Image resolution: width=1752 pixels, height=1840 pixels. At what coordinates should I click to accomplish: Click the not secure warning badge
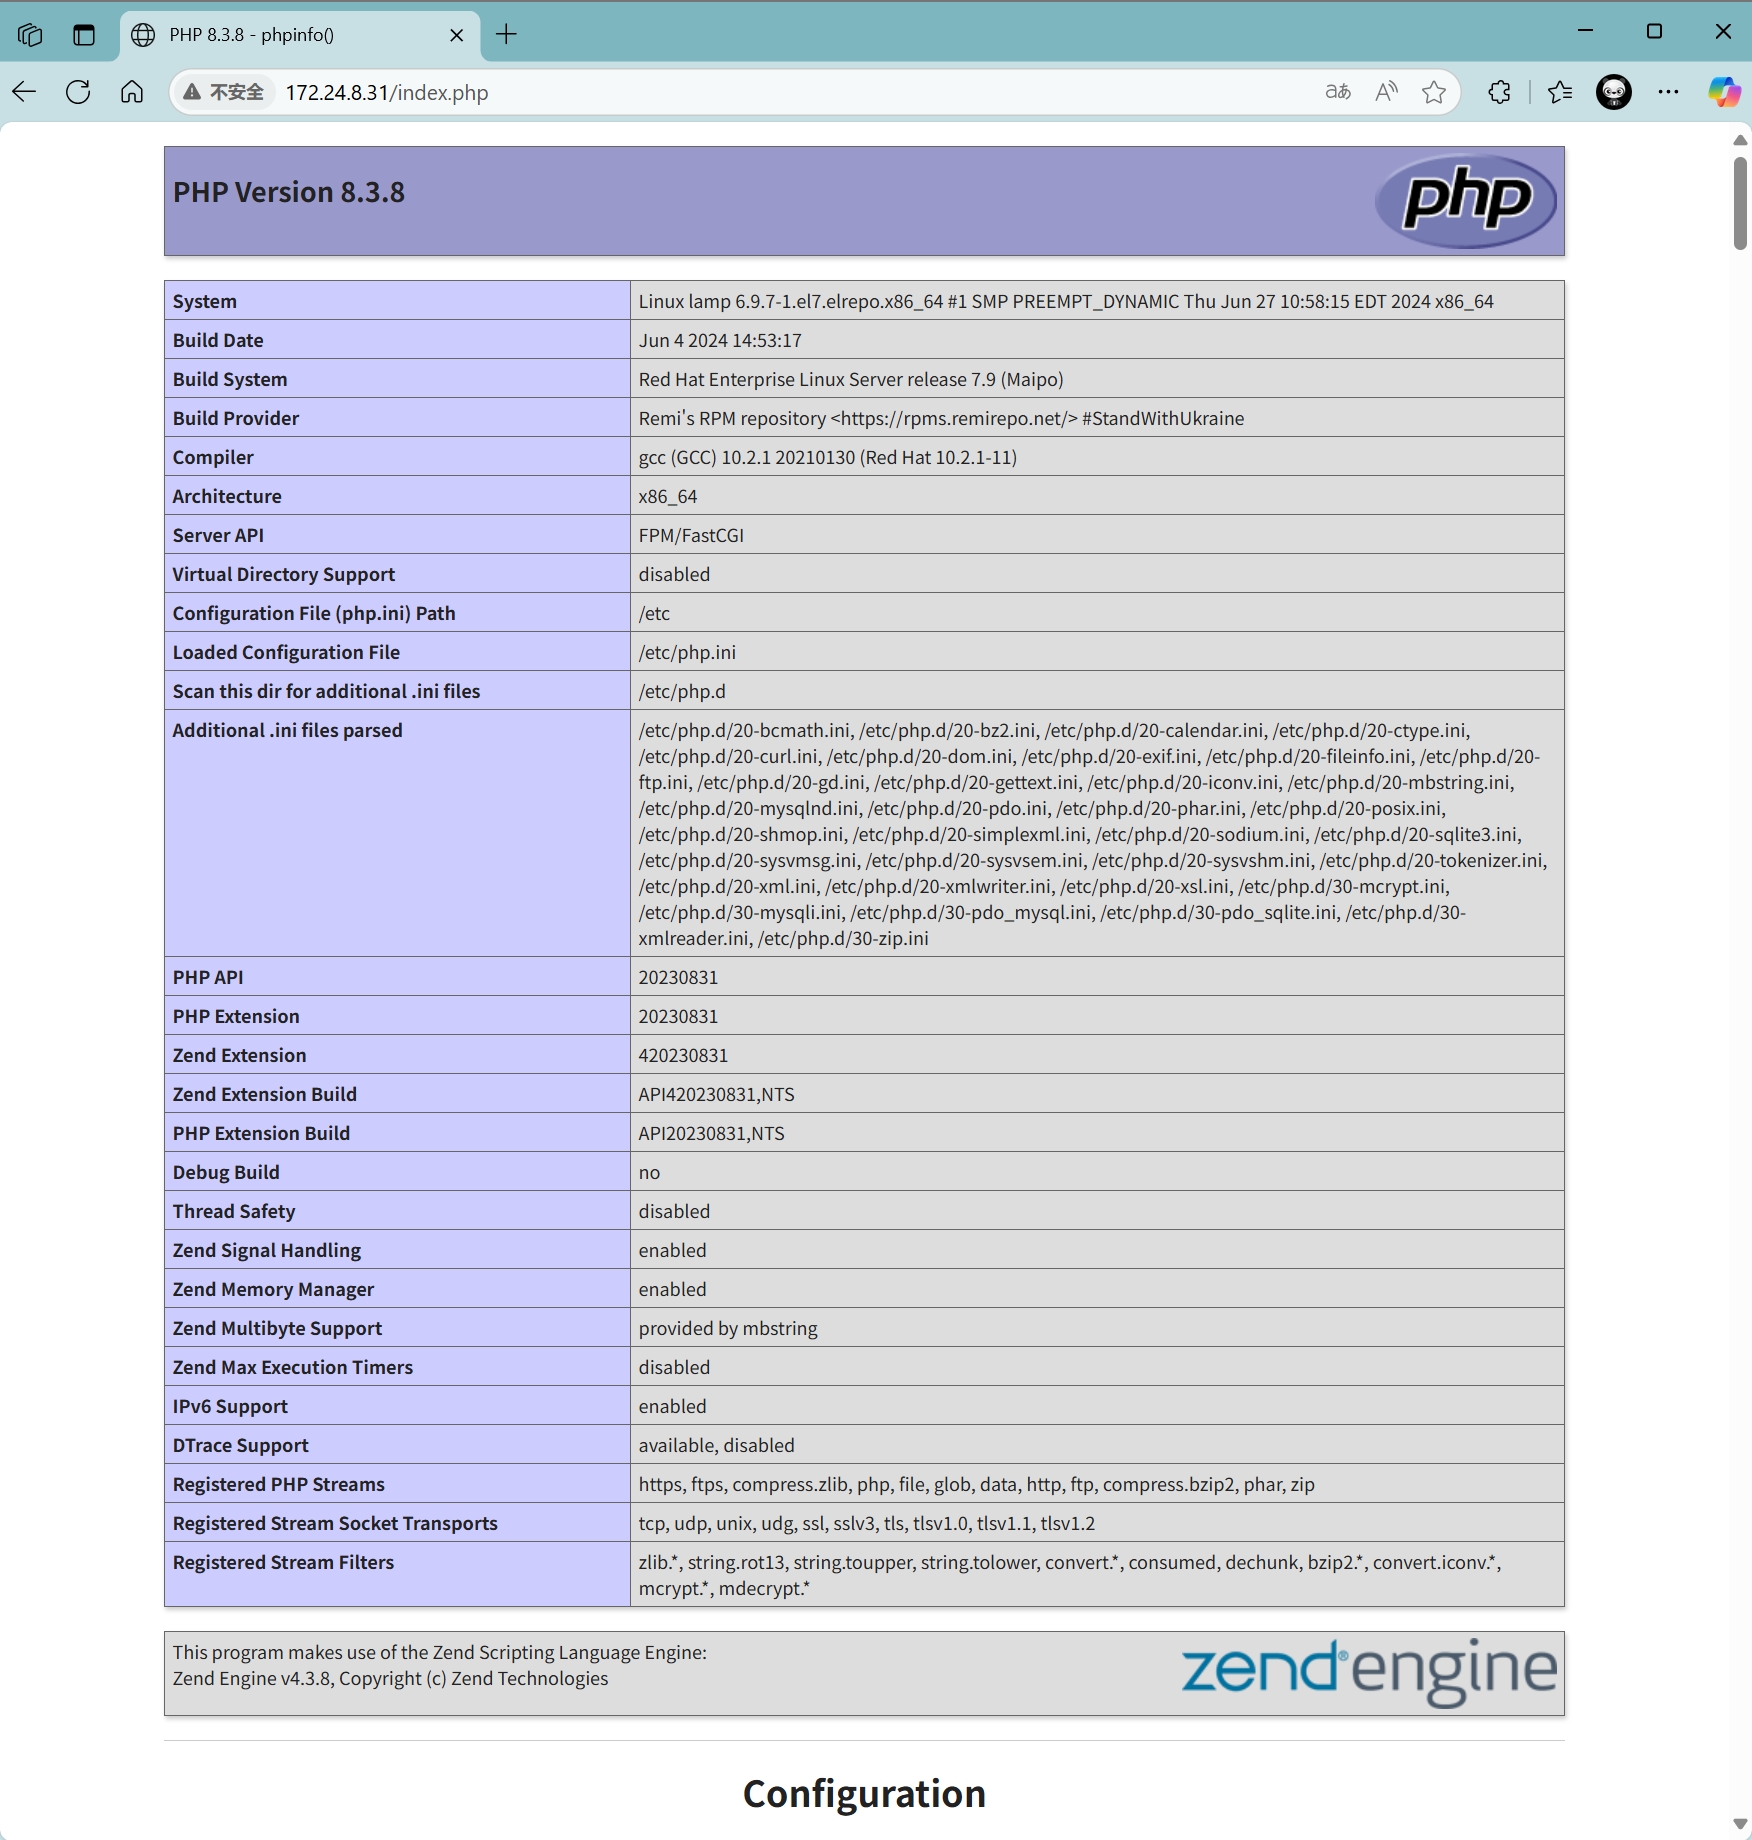click(x=224, y=92)
